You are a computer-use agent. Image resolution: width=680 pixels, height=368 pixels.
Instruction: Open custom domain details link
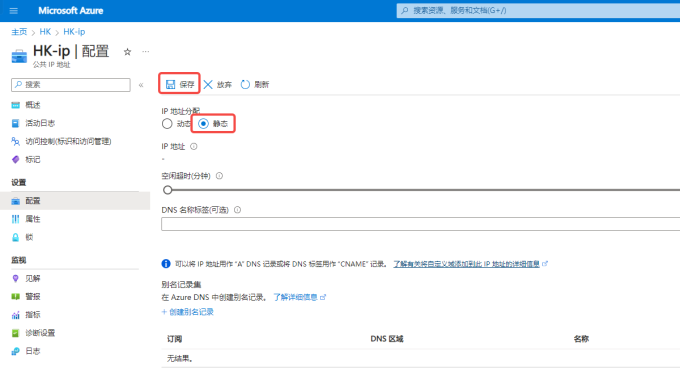tap(467, 264)
